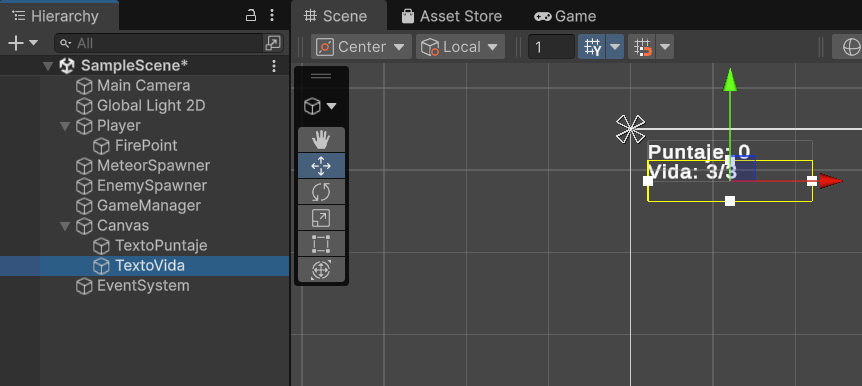862x386 pixels.
Task: Click the blue XY plane gizmo handle
Action: coord(743,168)
